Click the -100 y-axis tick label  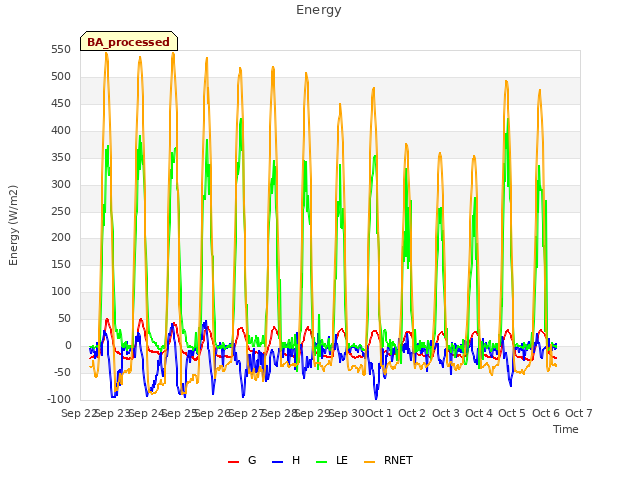[x=59, y=399]
